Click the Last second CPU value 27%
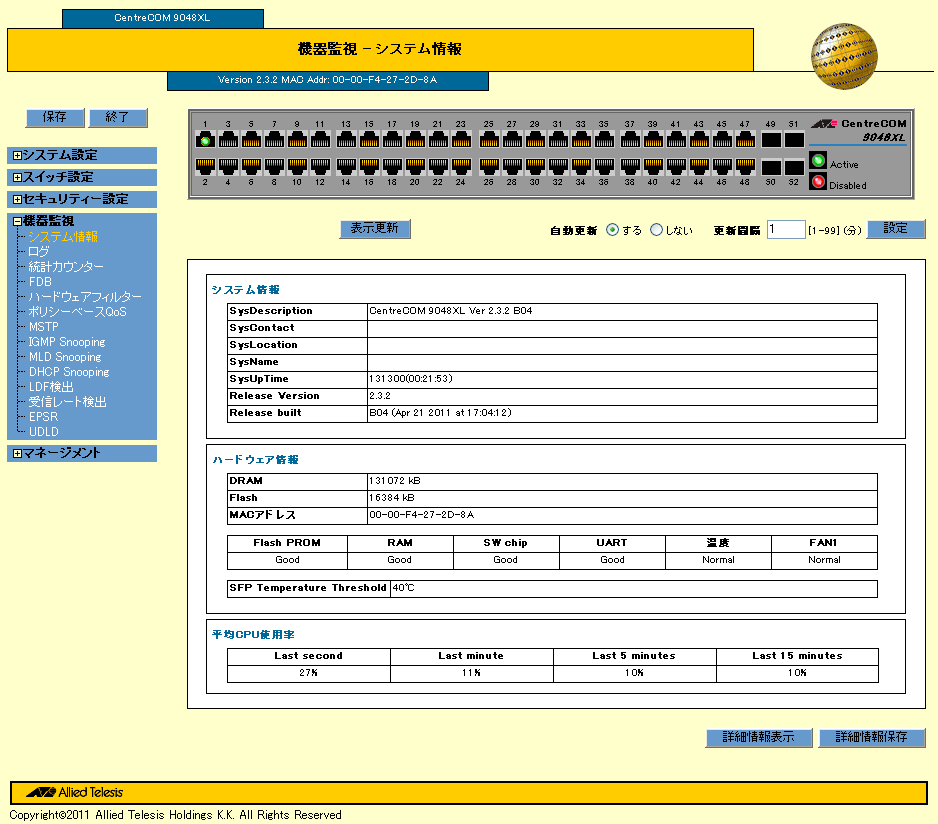The height and width of the screenshot is (824, 938). pyautogui.click(x=309, y=673)
